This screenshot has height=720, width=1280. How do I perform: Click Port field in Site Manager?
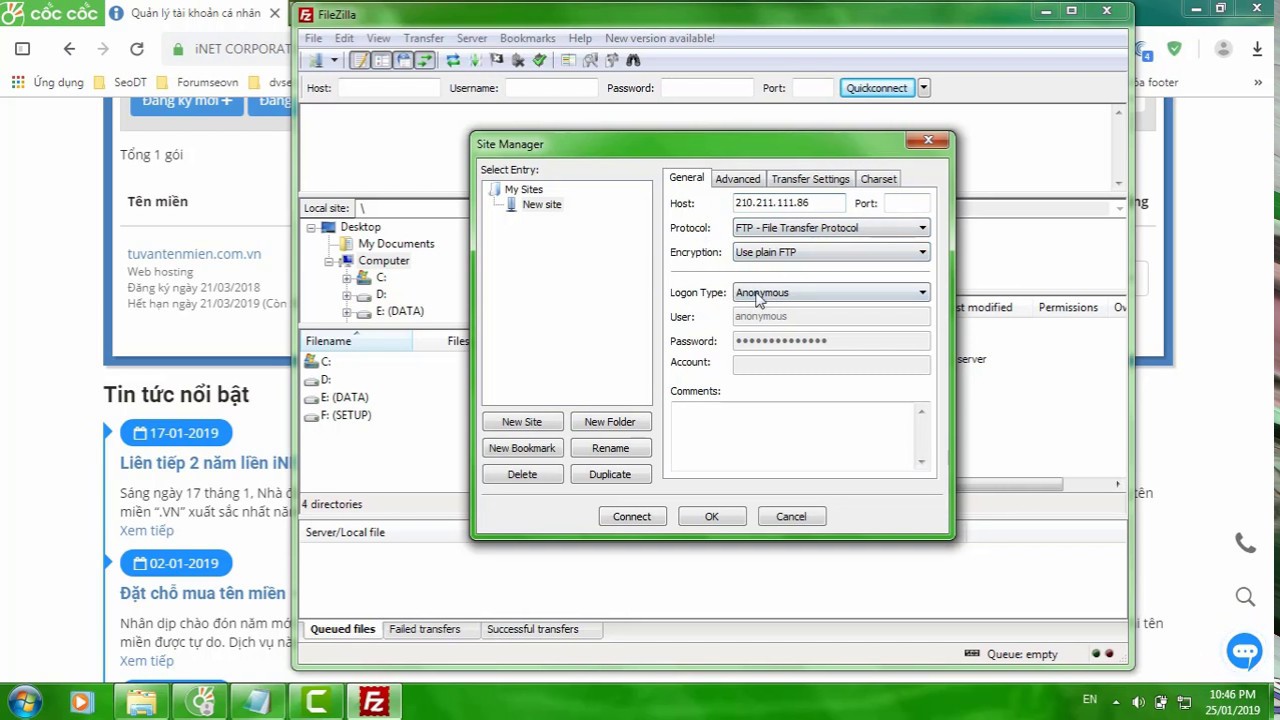pyautogui.click(x=907, y=203)
